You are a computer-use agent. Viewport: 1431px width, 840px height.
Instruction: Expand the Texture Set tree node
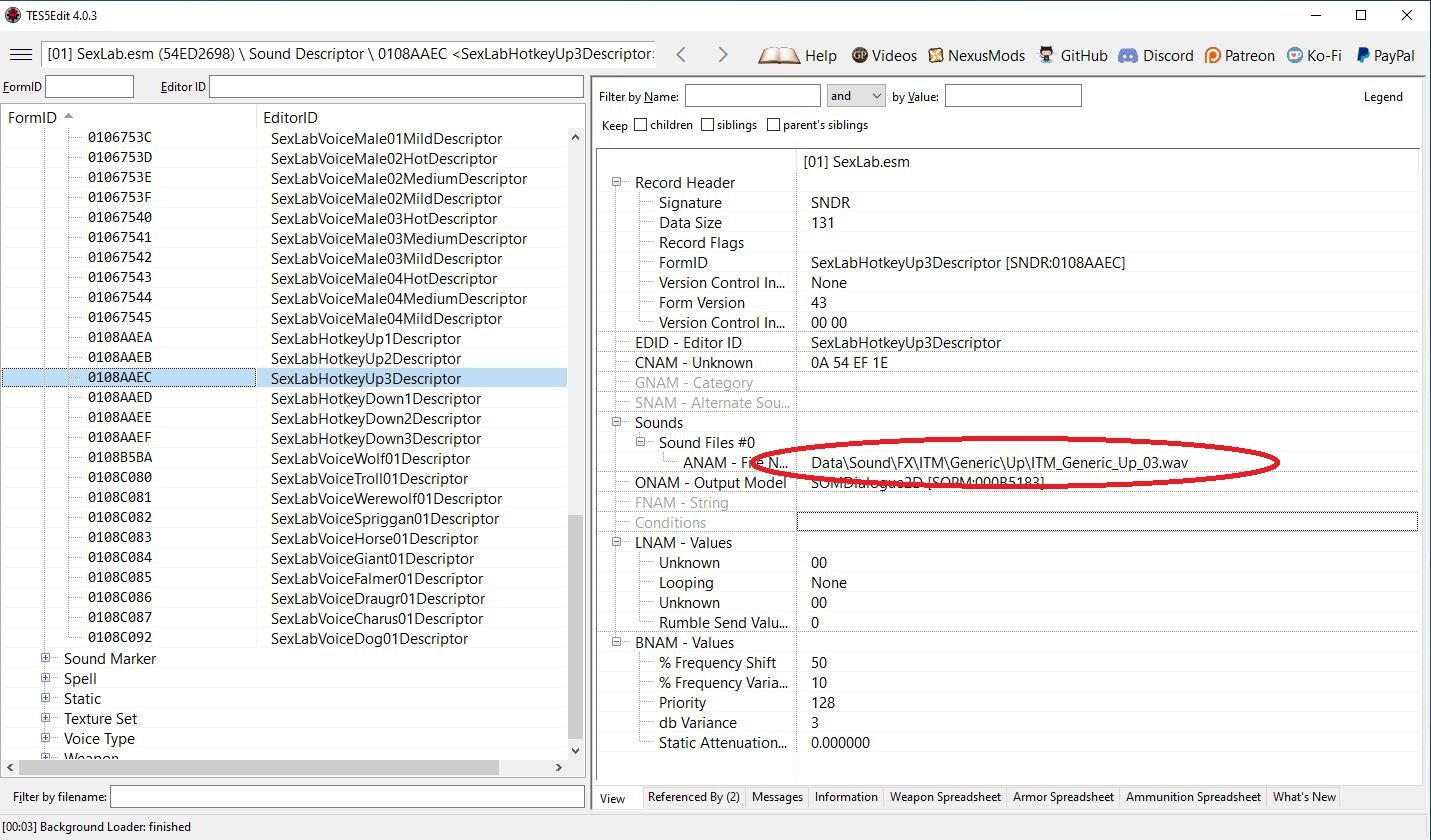[x=45, y=718]
